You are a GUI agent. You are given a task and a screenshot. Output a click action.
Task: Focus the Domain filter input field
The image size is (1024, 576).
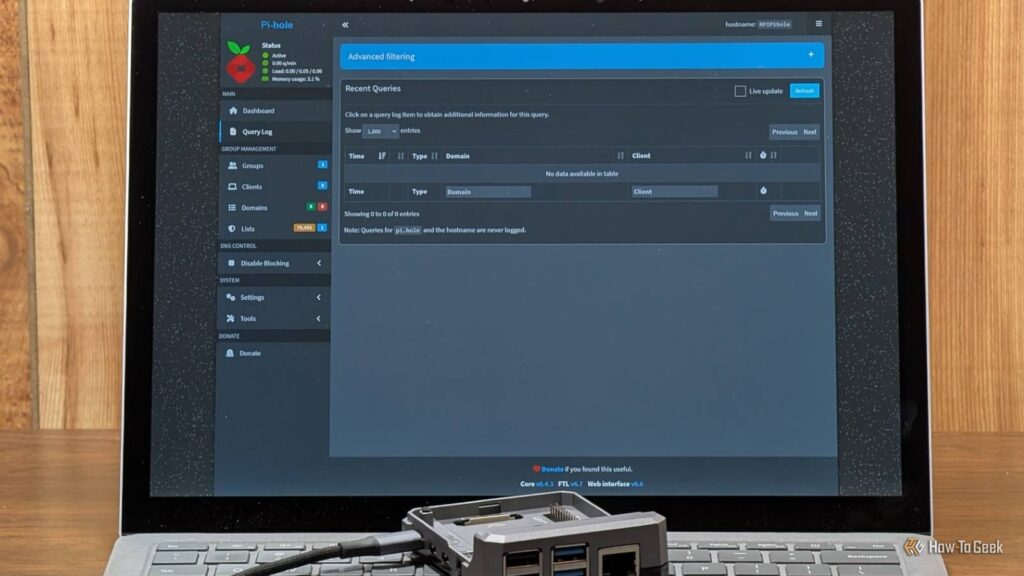point(488,192)
